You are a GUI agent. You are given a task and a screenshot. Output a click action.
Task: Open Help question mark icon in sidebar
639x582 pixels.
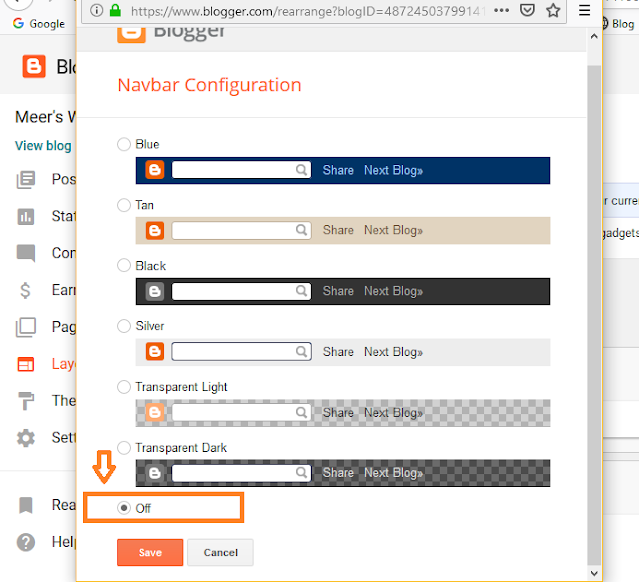click(x=26, y=542)
